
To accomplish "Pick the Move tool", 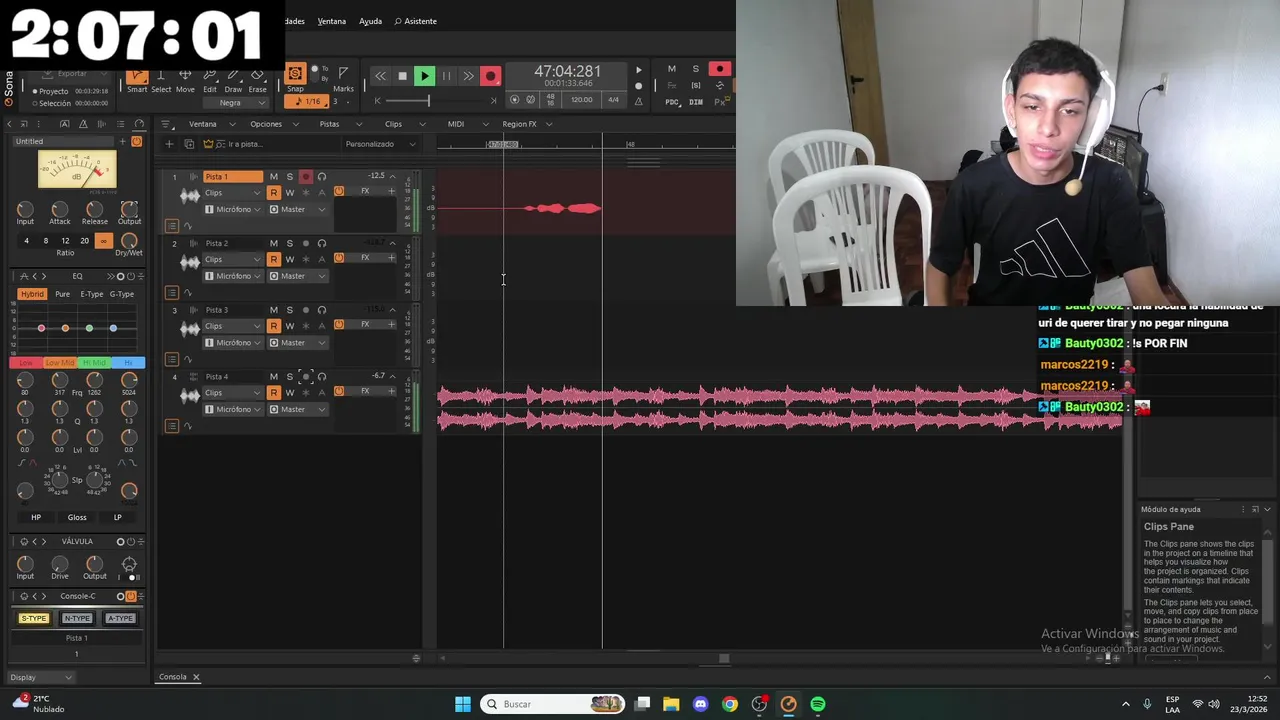I will point(185,80).
